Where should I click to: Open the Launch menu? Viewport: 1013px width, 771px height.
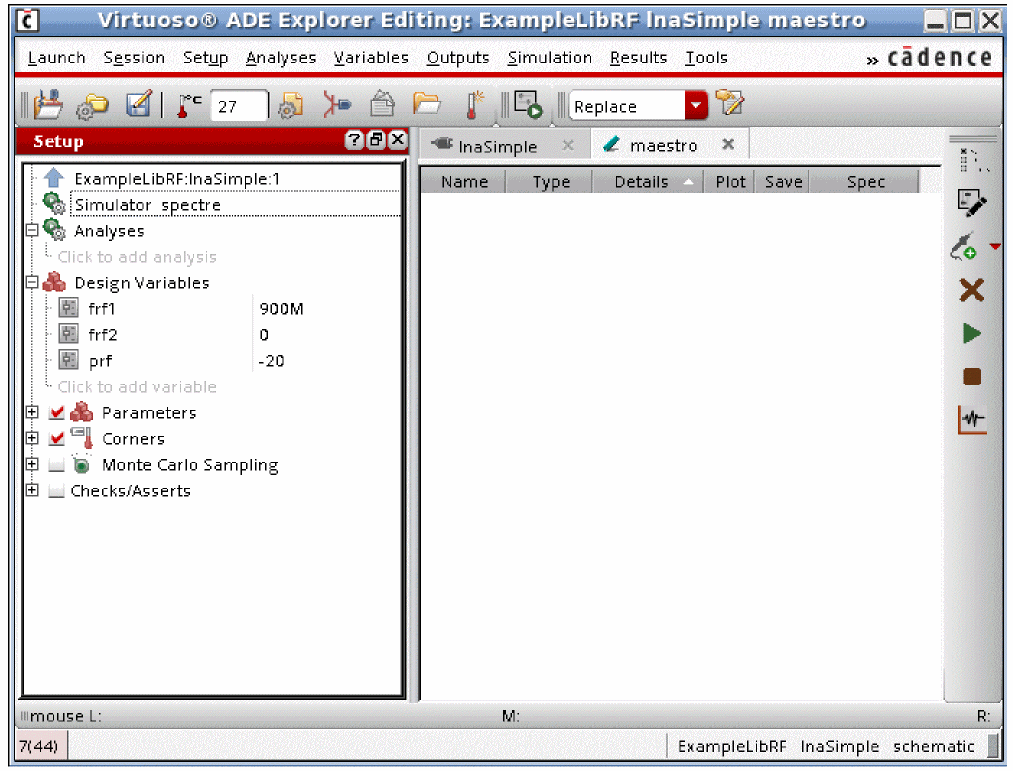56,58
